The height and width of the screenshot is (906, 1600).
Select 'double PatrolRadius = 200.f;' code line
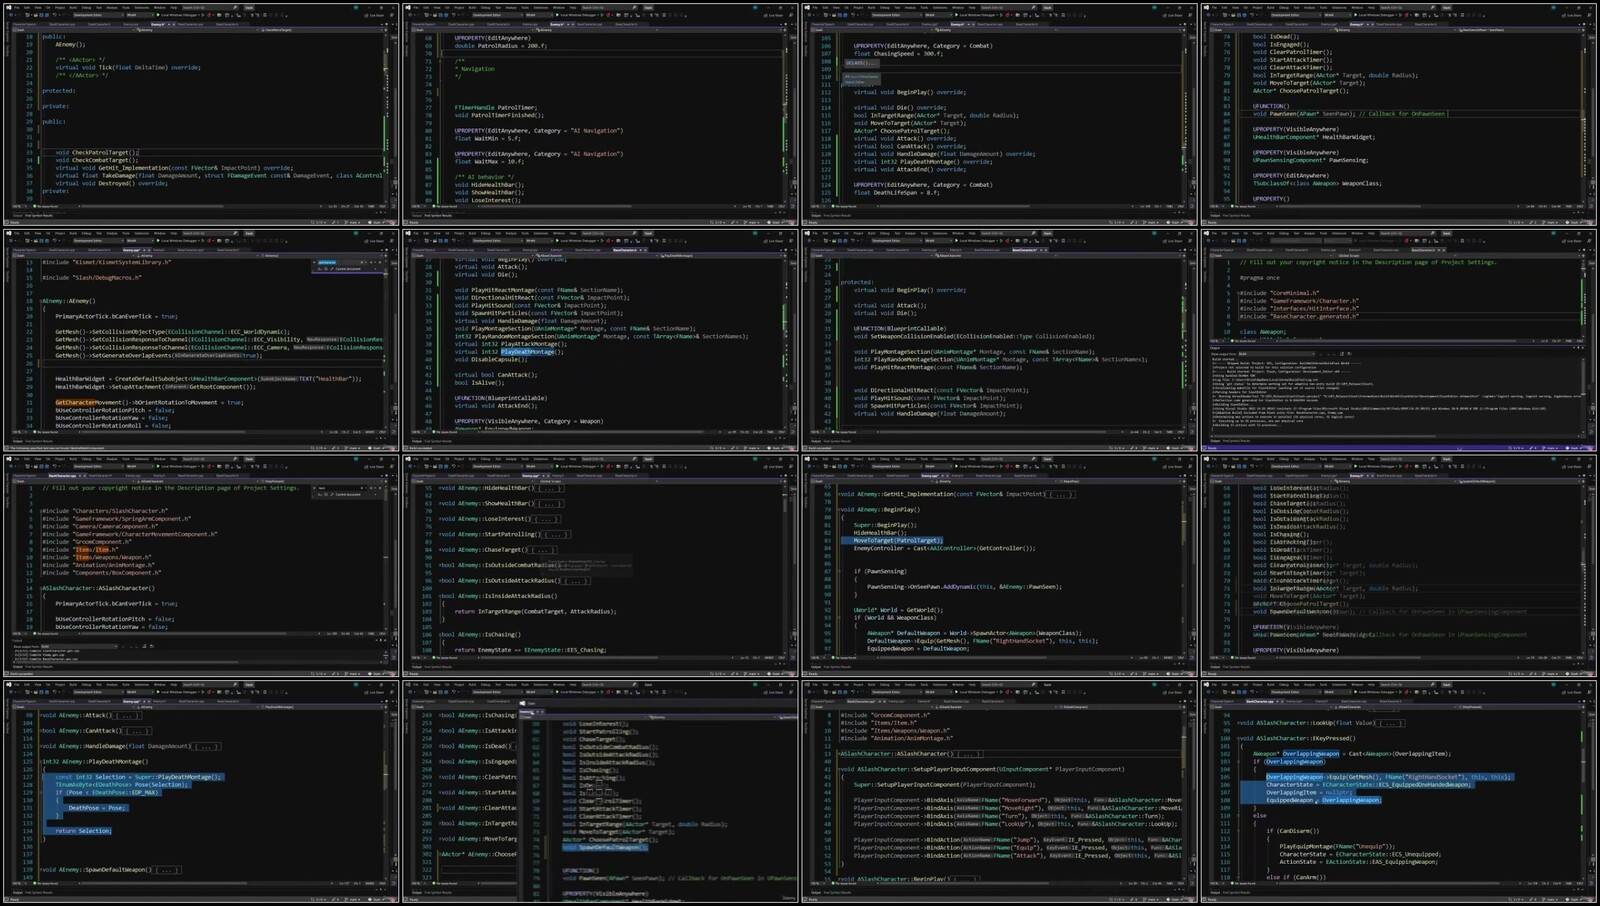[501, 46]
